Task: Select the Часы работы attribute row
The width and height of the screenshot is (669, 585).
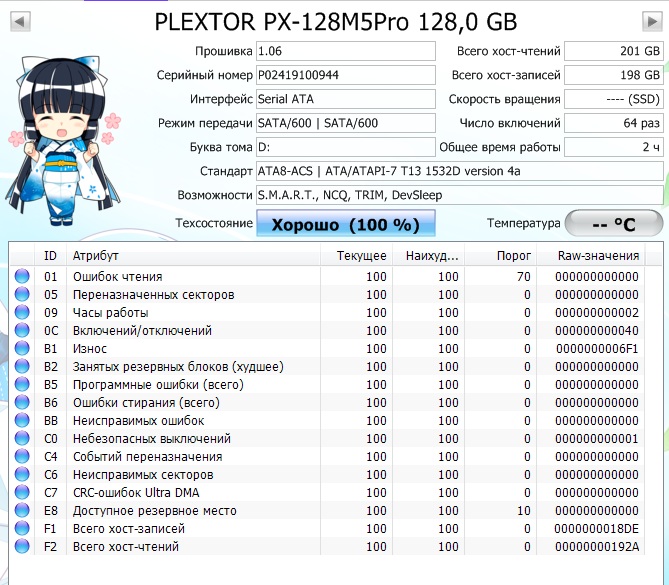Action: click(327, 312)
